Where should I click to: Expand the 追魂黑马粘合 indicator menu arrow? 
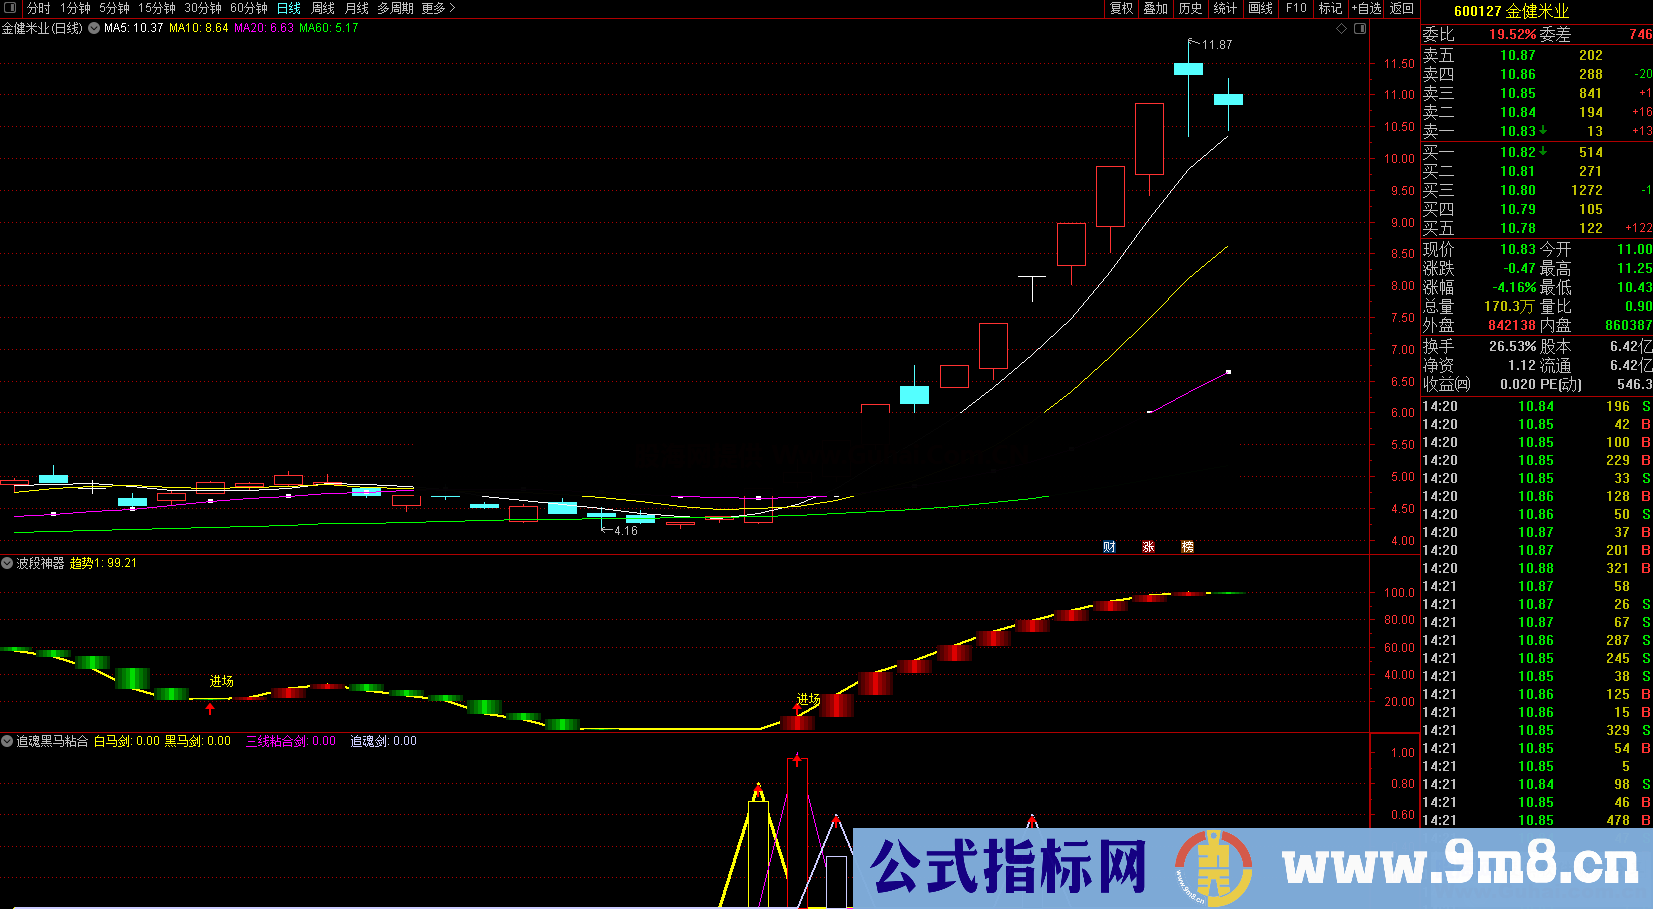click(x=7, y=741)
